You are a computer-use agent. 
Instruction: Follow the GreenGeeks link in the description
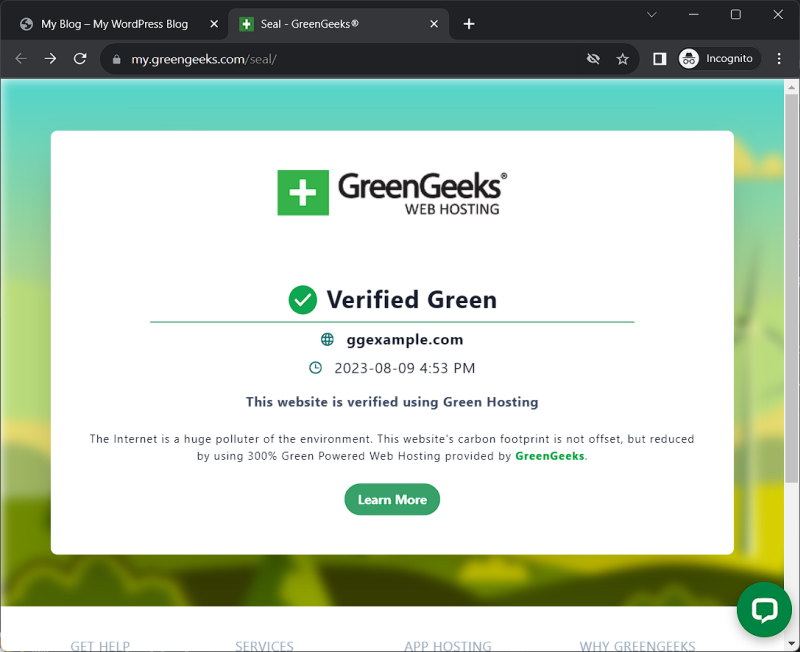[549, 456]
